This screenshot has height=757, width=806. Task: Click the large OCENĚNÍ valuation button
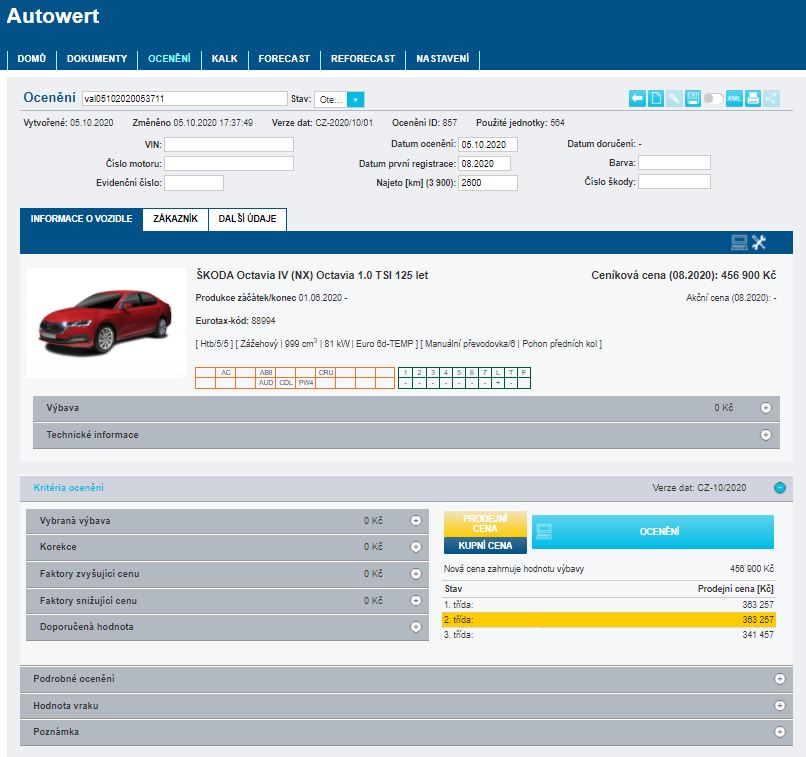coord(652,531)
